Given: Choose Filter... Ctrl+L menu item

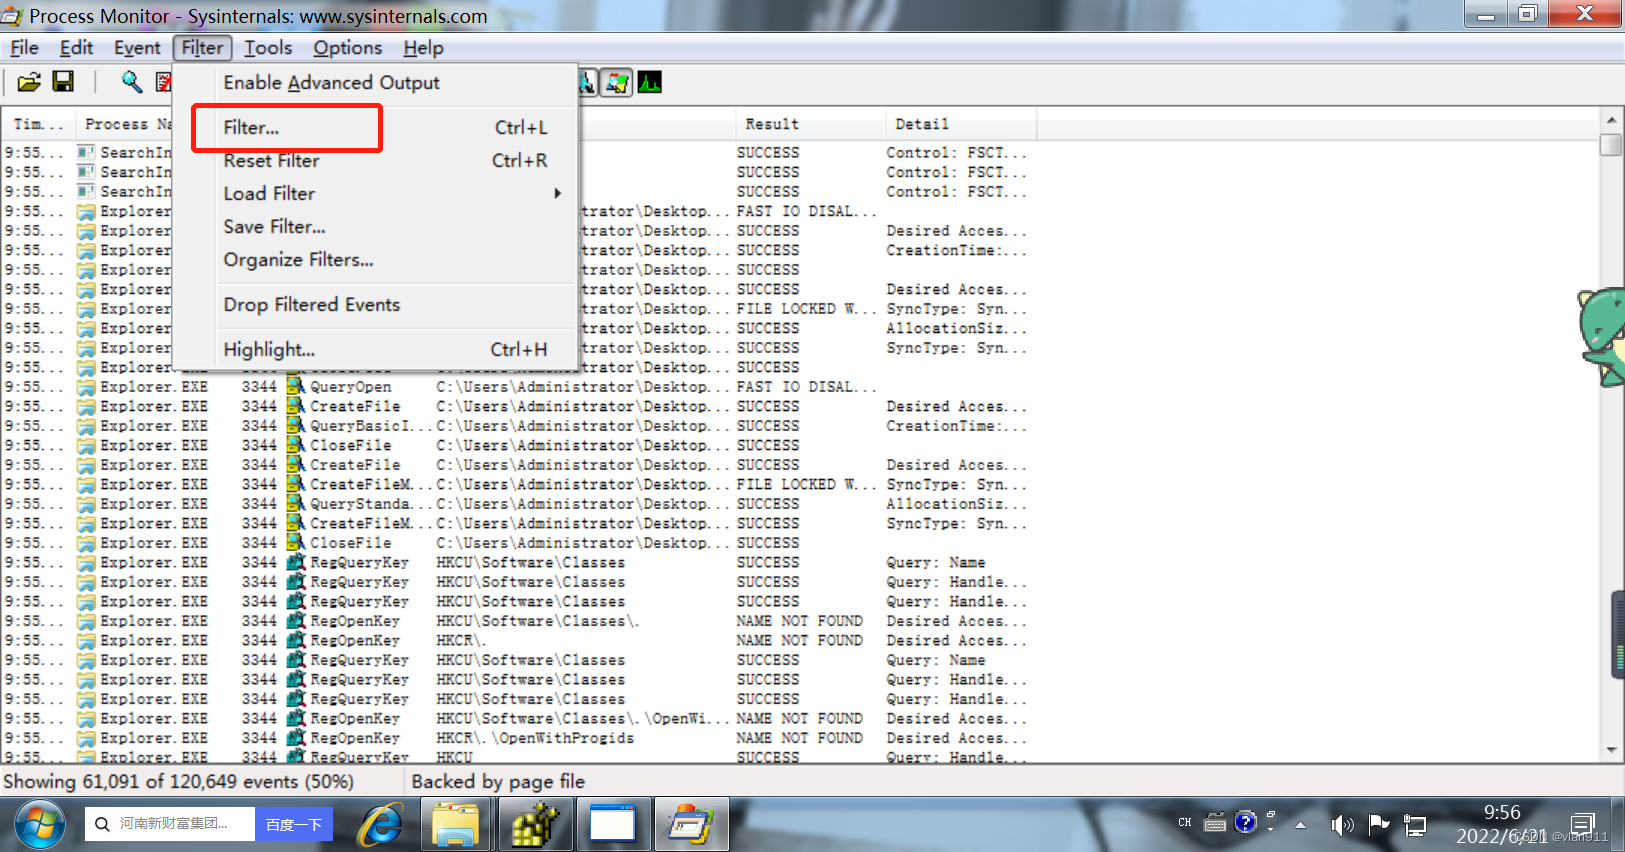Looking at the screenshot, I should [x=375, y=128].
